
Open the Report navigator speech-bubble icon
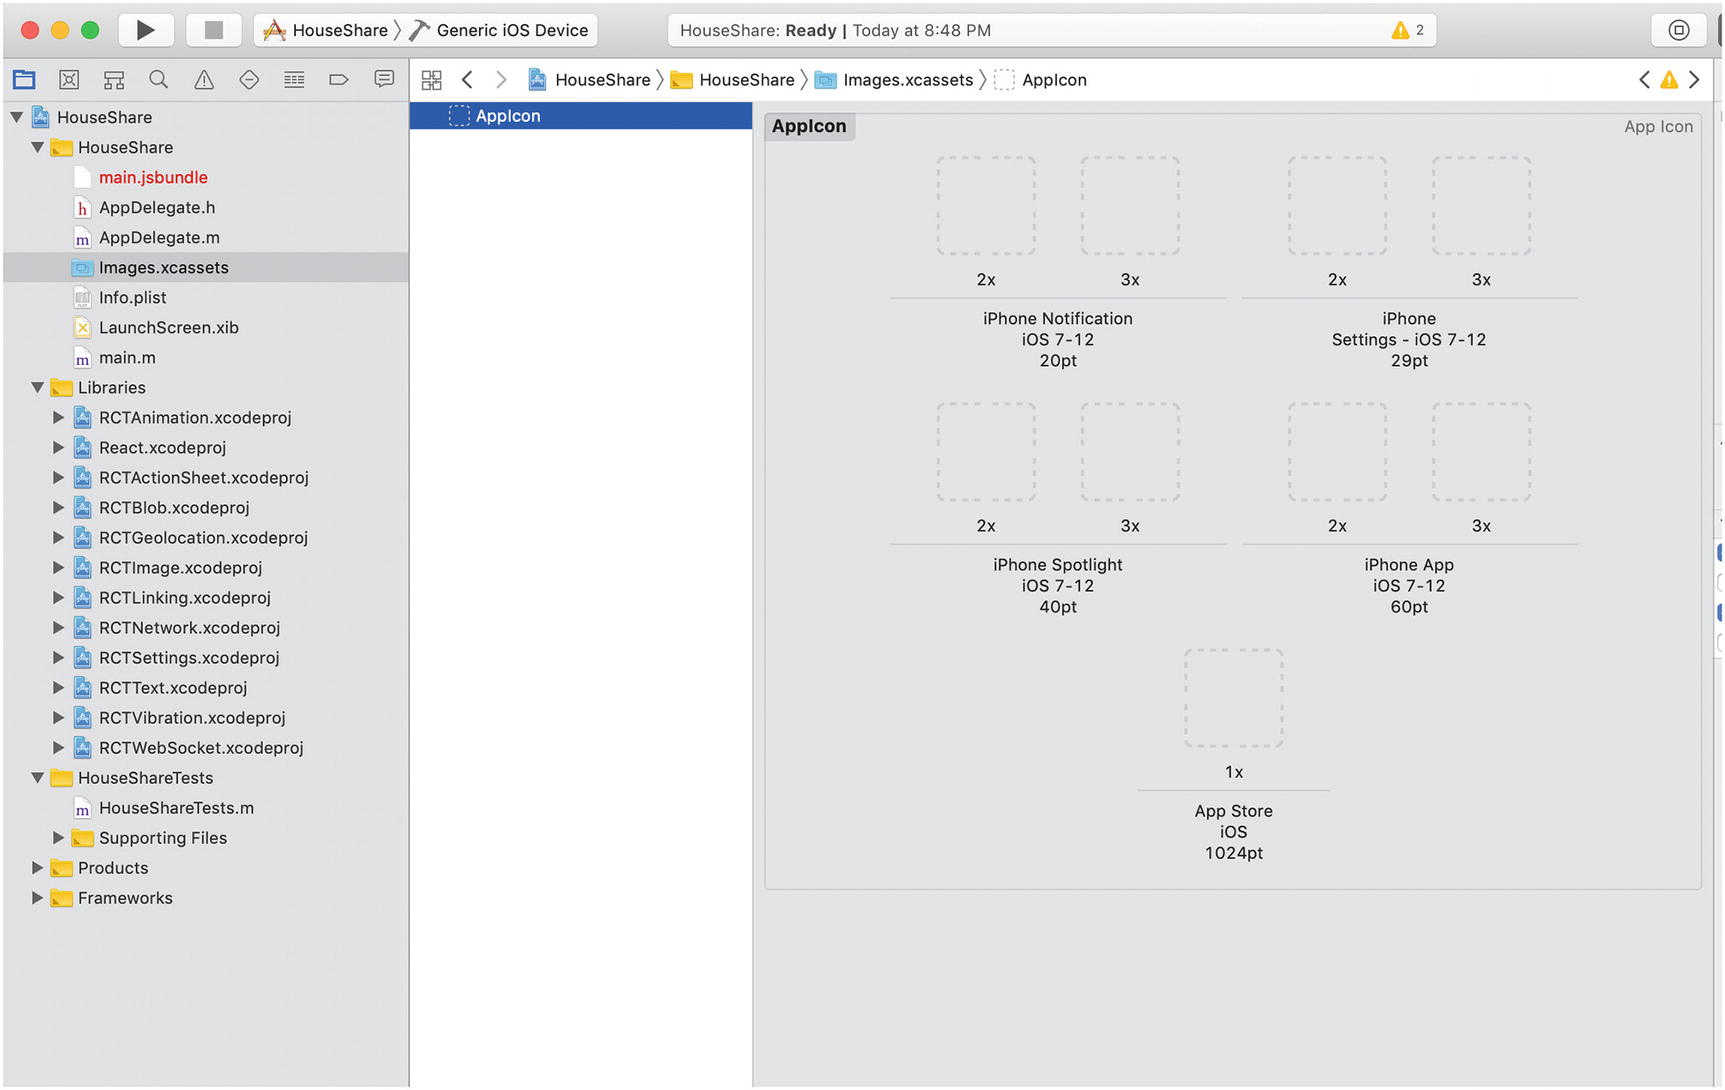tap(384, 80)
